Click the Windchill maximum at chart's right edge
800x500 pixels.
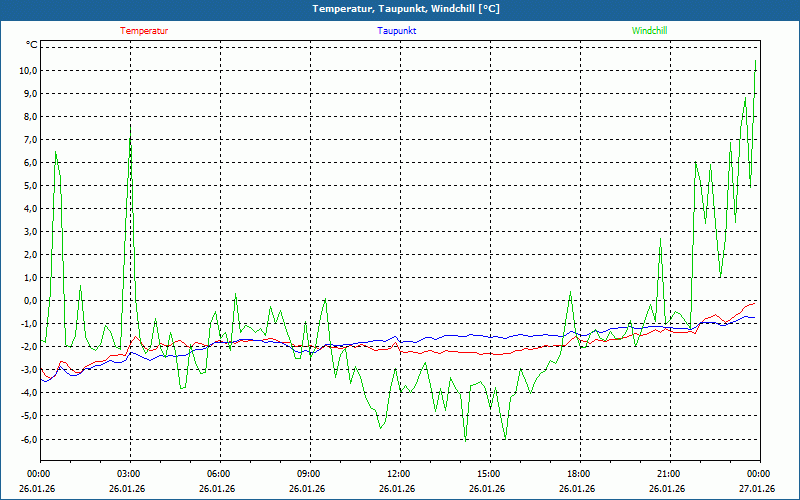pyautogui.click(x=755, y=62)
